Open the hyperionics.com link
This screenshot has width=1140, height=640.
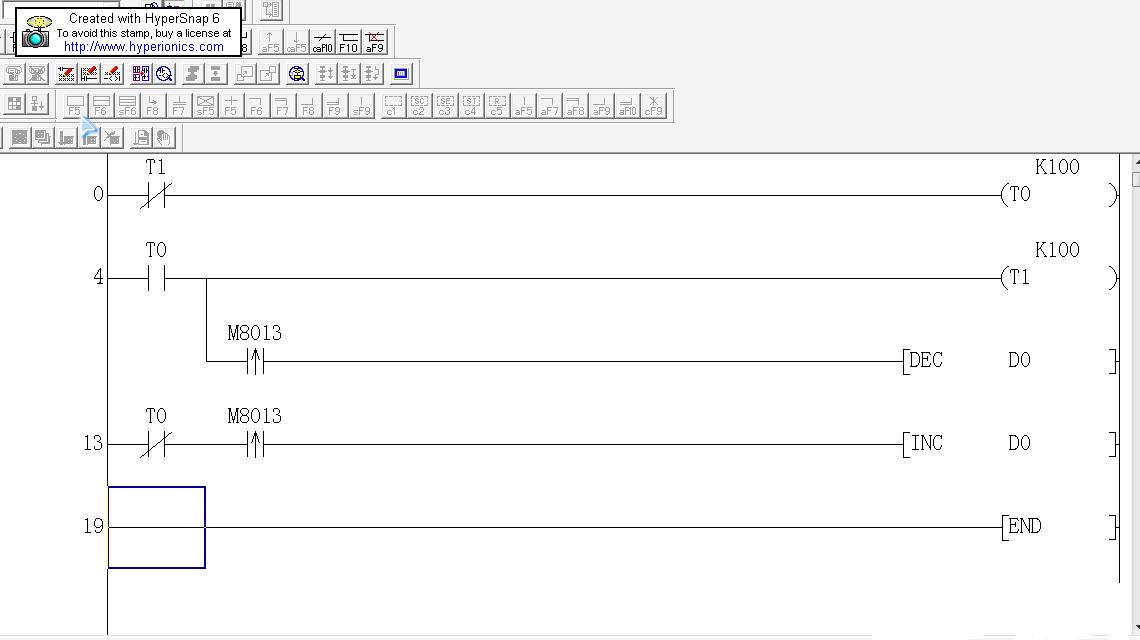click(x=144, y=47)
